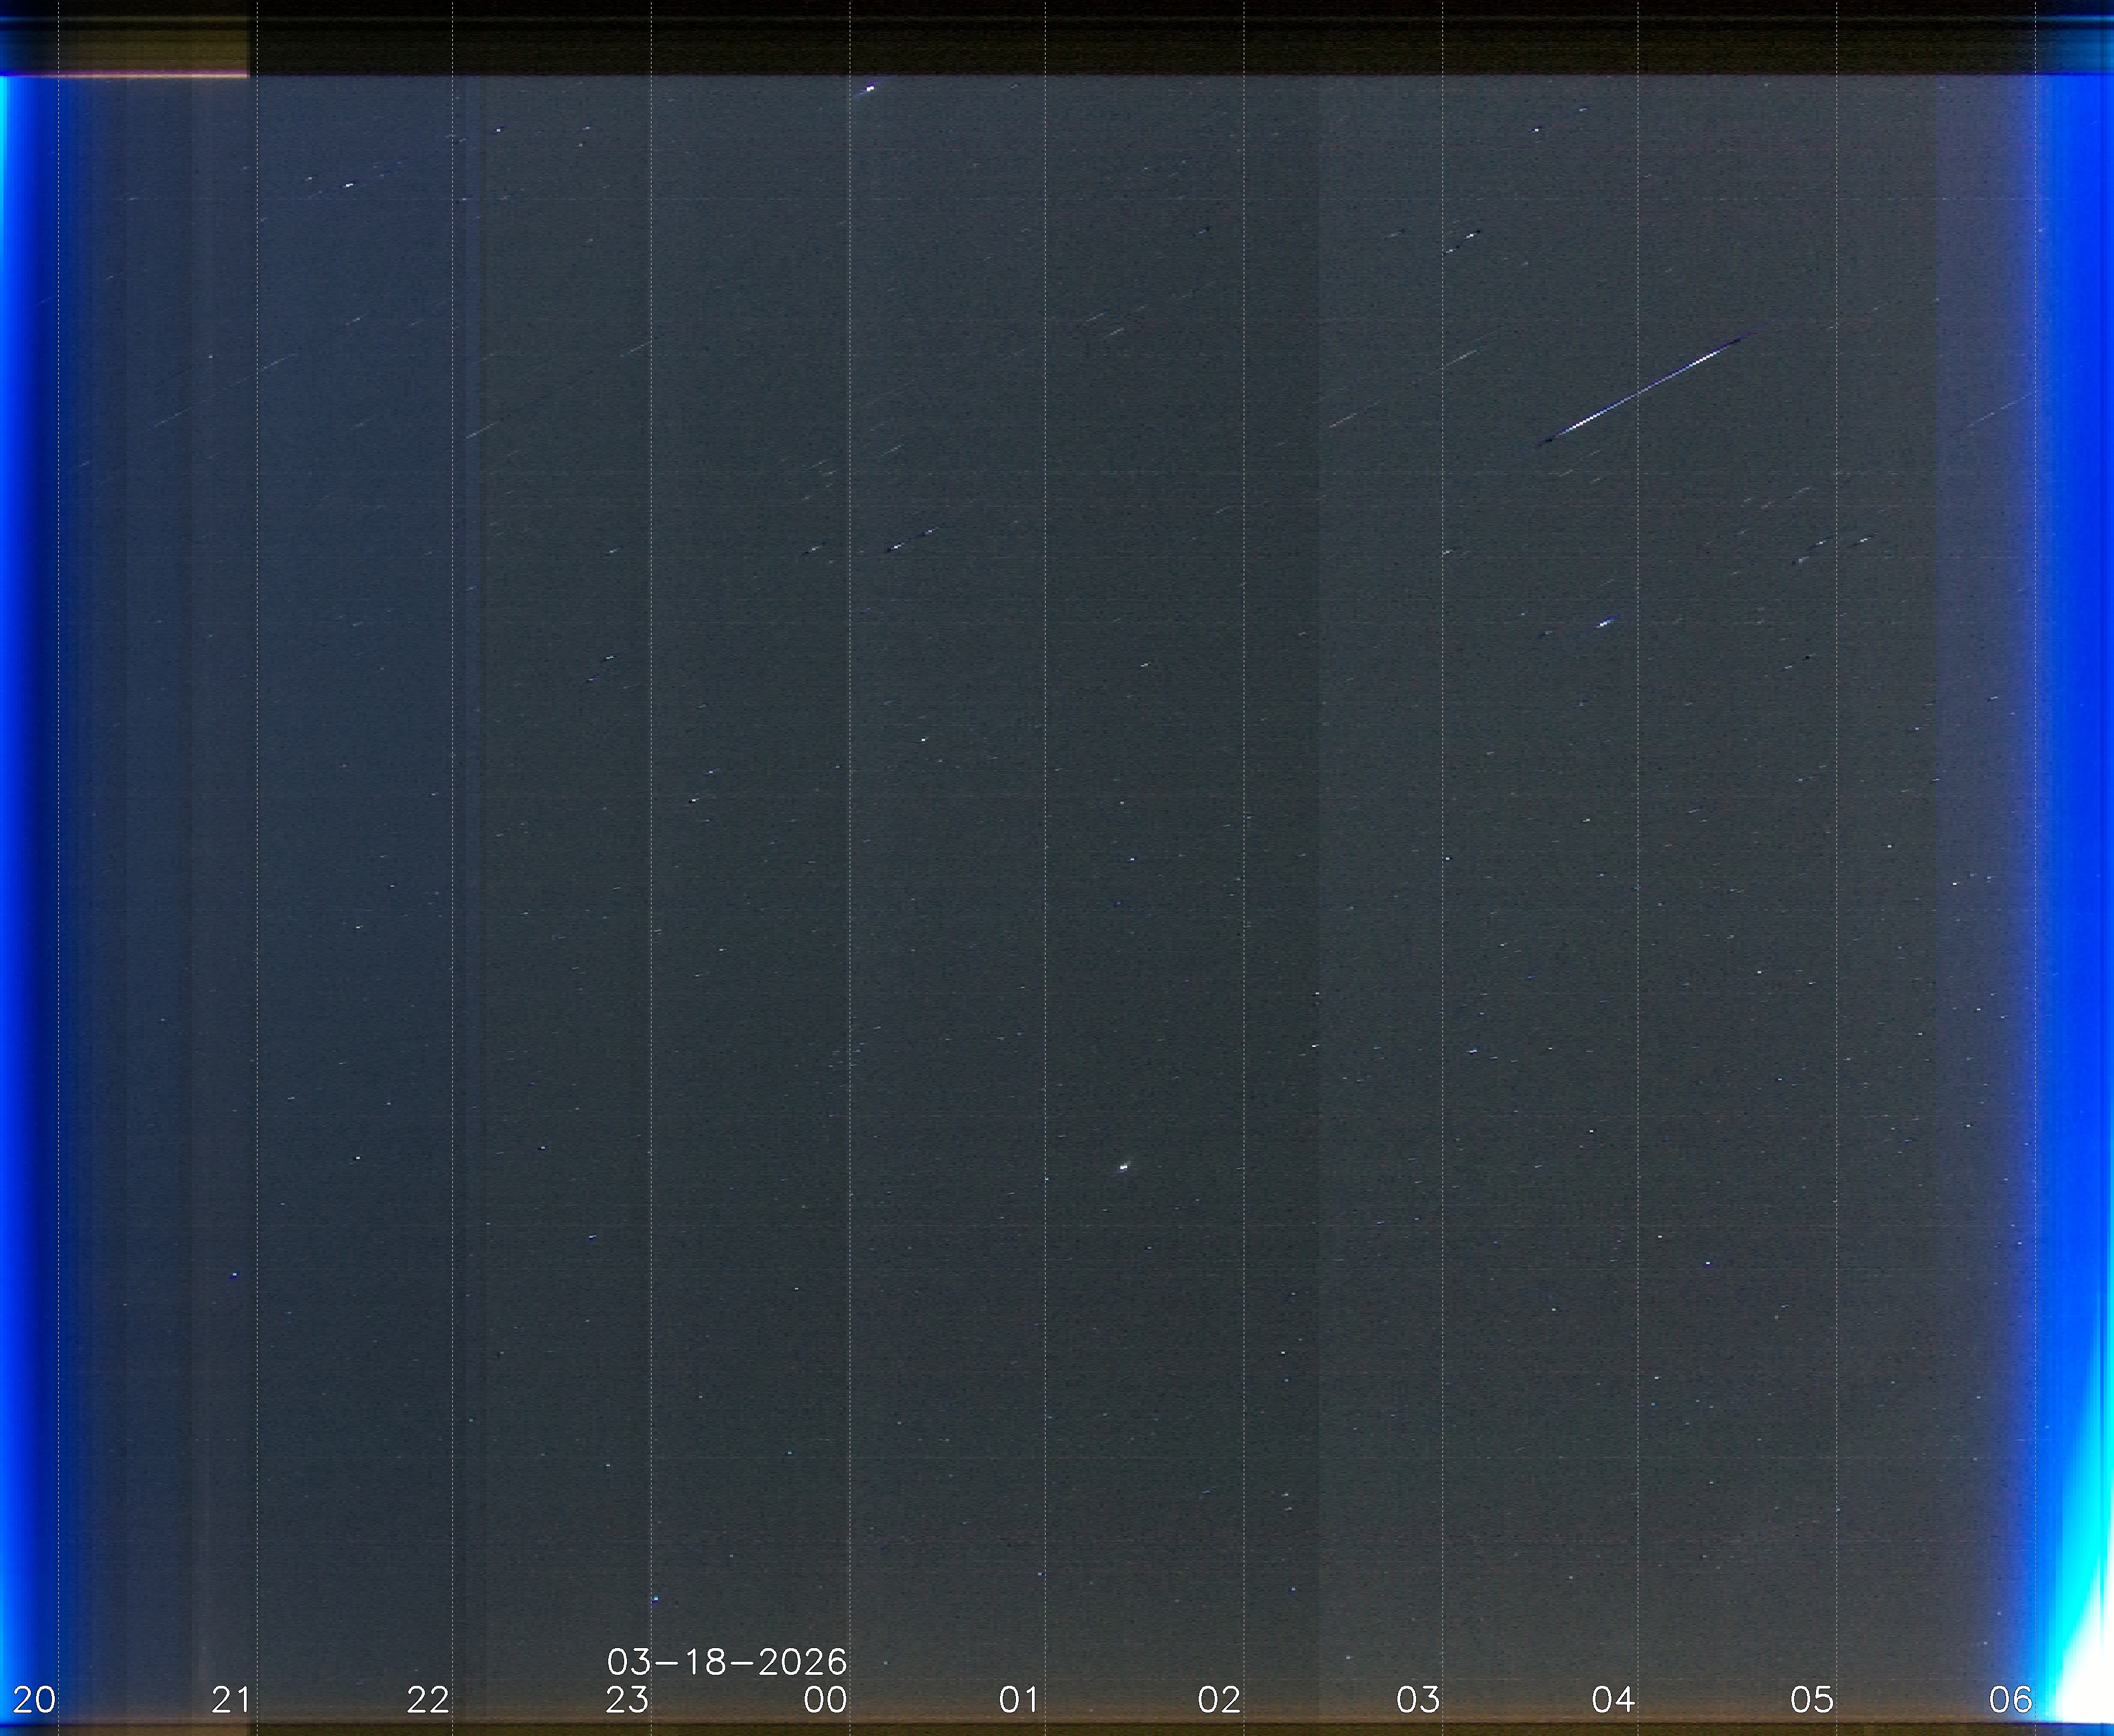This screenshot has height=1736, width=2114.
Task: Click the 01 hour label
Action: [x=1020, y=1699]
